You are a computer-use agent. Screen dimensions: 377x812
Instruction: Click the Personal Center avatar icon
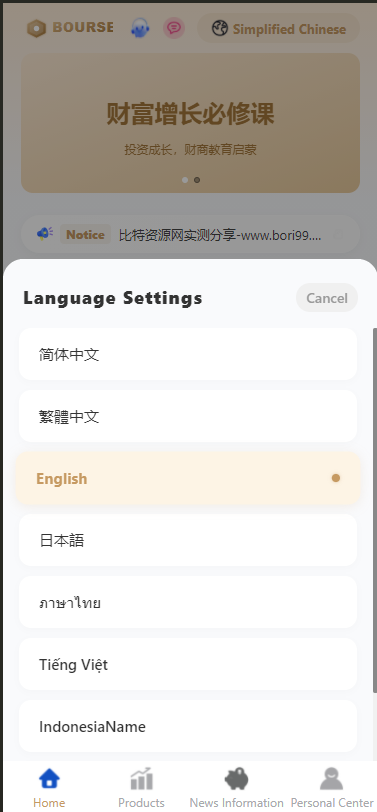[x=331, y=778]
